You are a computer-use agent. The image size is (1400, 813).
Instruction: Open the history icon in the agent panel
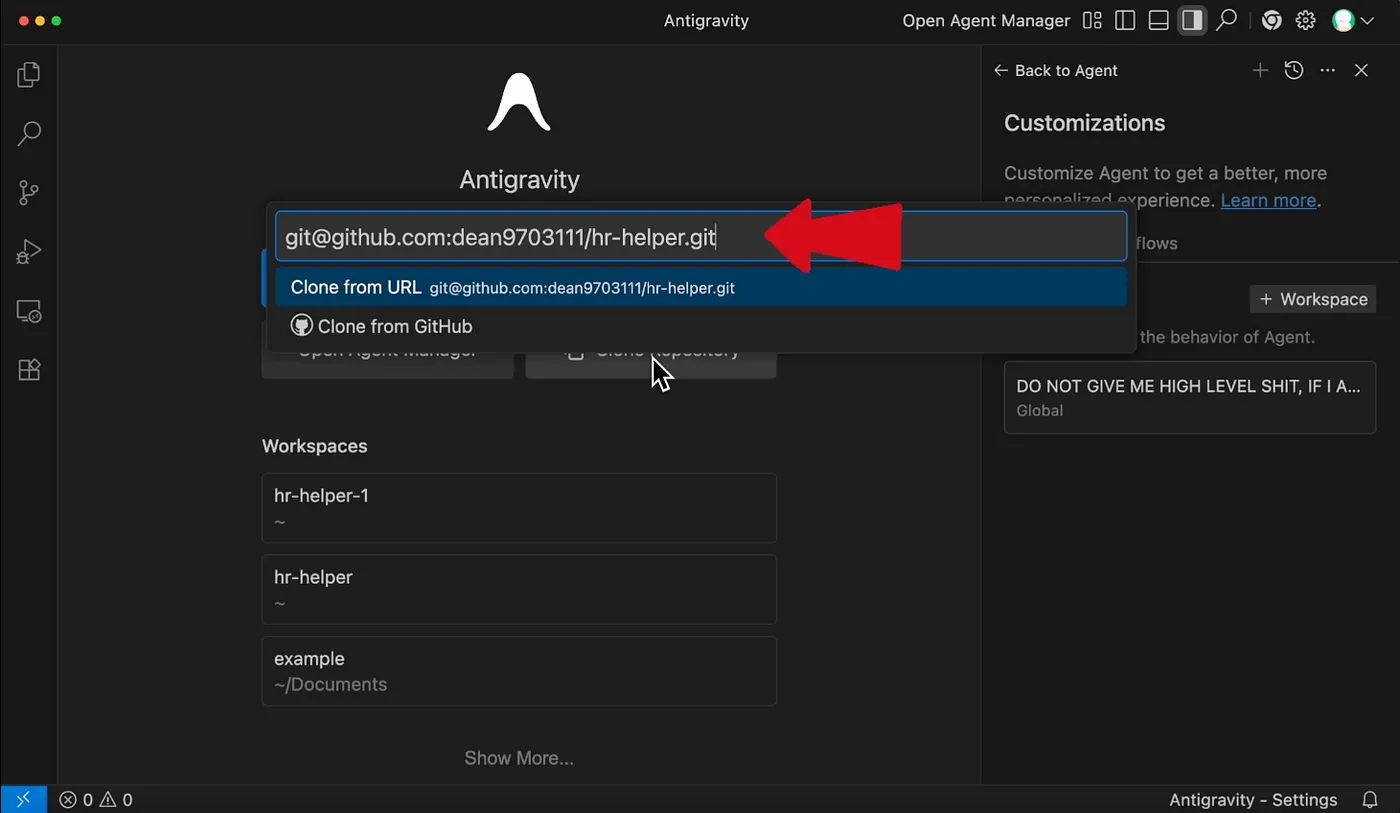click(x=1294, y=70)
